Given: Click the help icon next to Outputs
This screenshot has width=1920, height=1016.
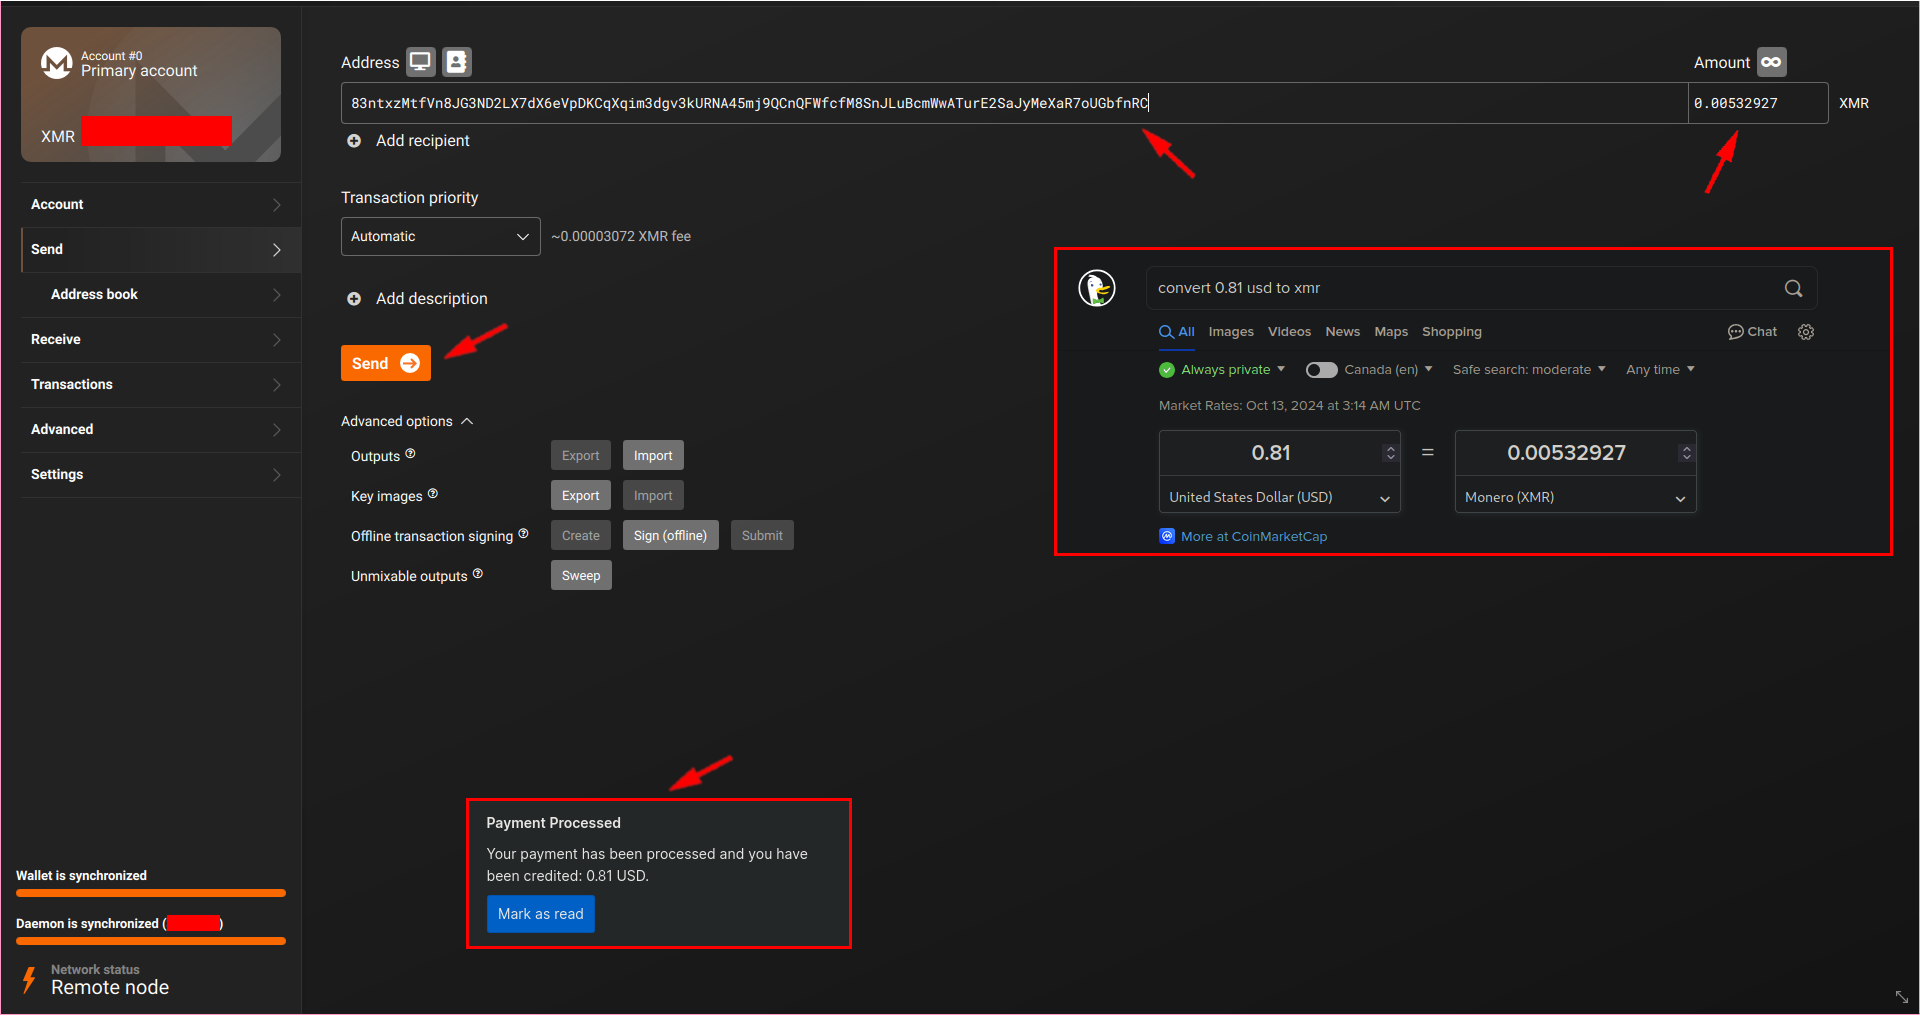Looking at the screenshot, I should (x=410, y=454).
